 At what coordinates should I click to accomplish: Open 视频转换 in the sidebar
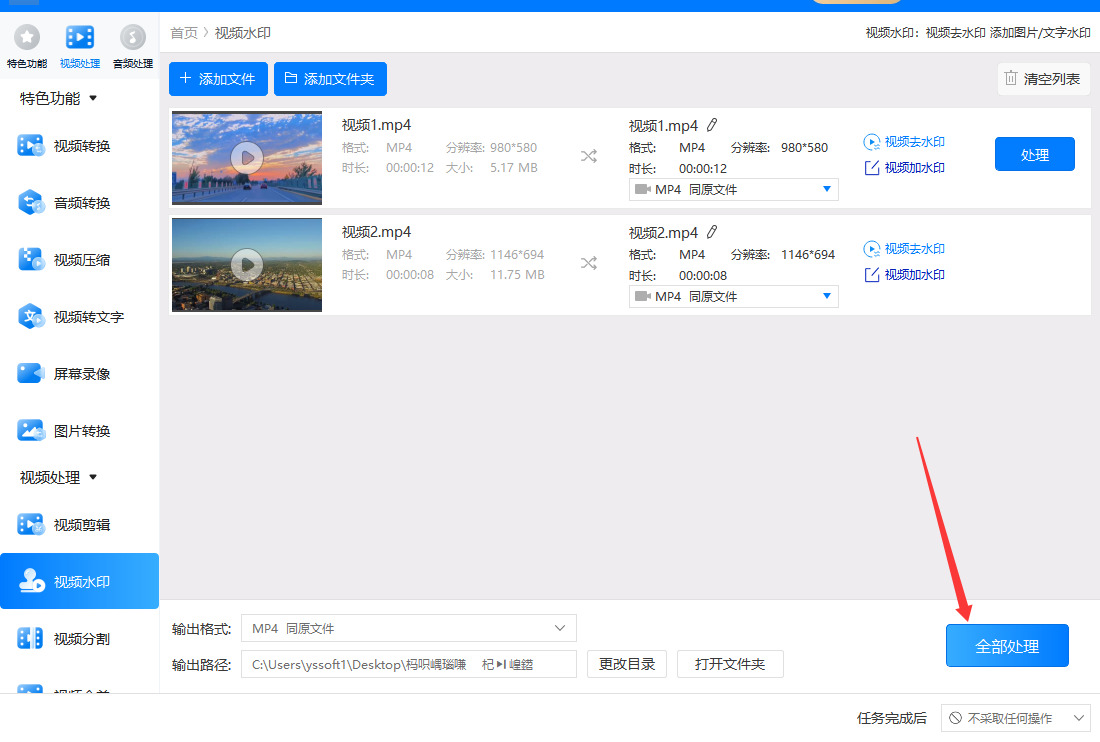coord(79,146)
